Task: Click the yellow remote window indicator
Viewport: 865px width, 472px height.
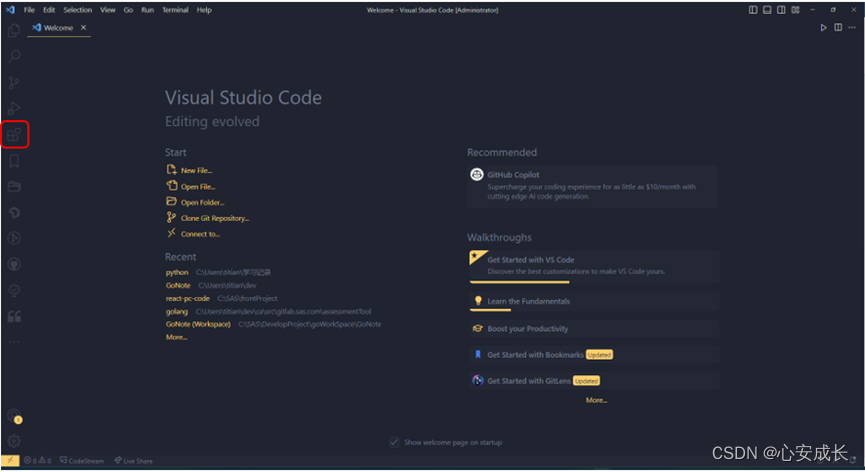Action: click(10, 460)
